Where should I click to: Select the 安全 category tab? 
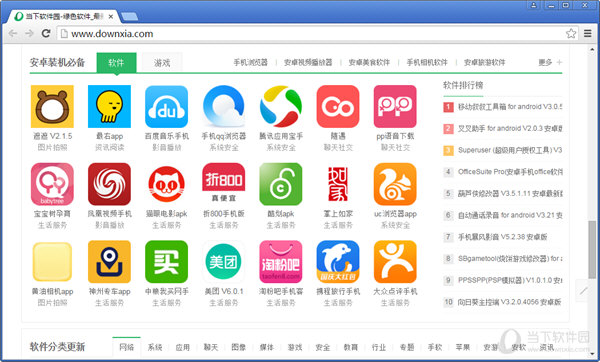click(x=323, y=347)
